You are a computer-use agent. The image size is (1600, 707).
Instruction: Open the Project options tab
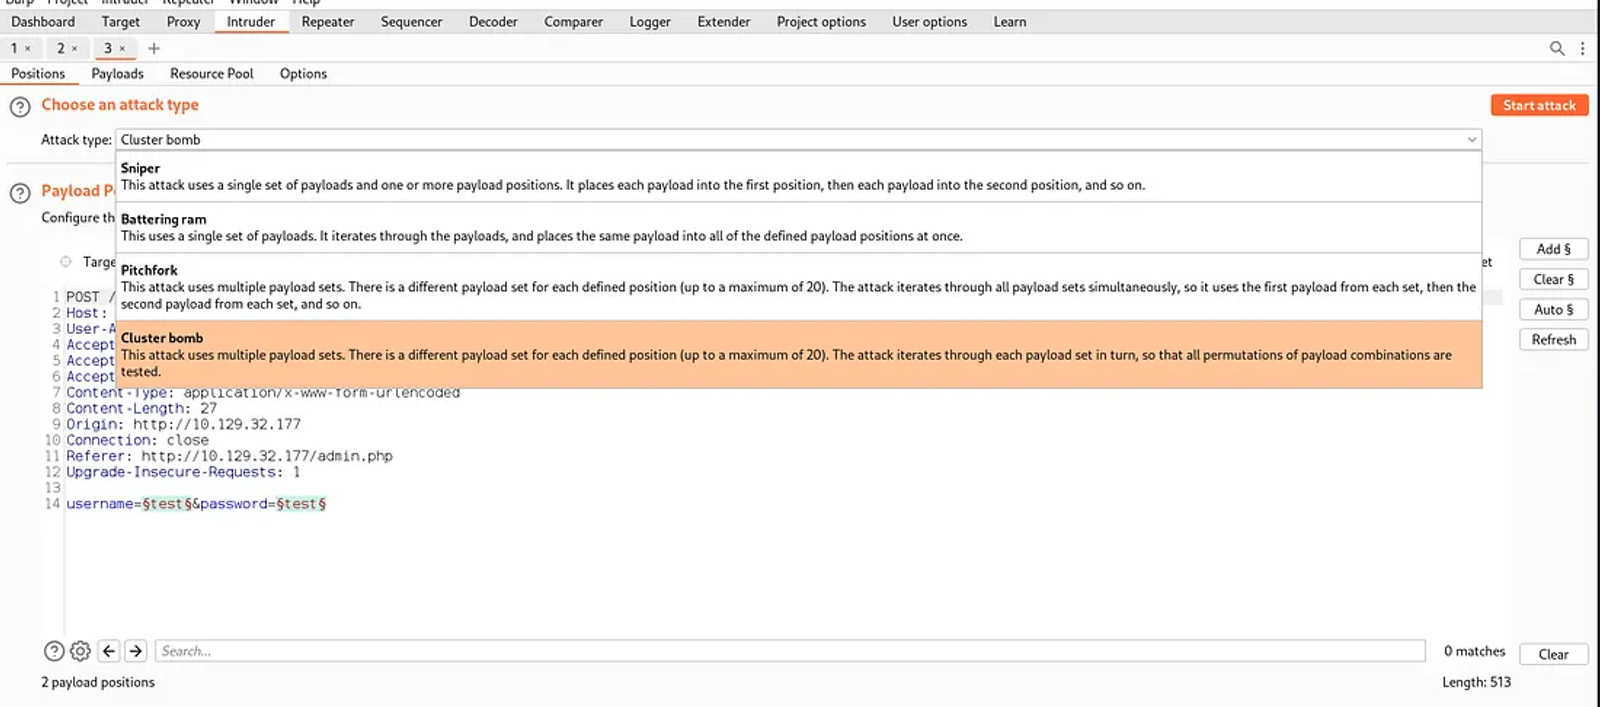(x=821, y=21)
